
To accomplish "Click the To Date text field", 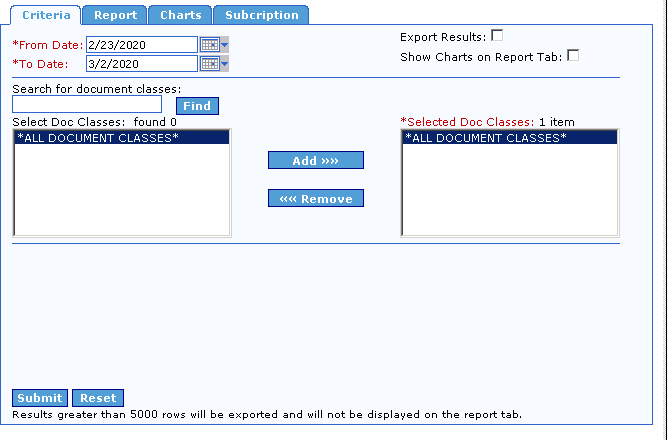I will click(142, 64).
